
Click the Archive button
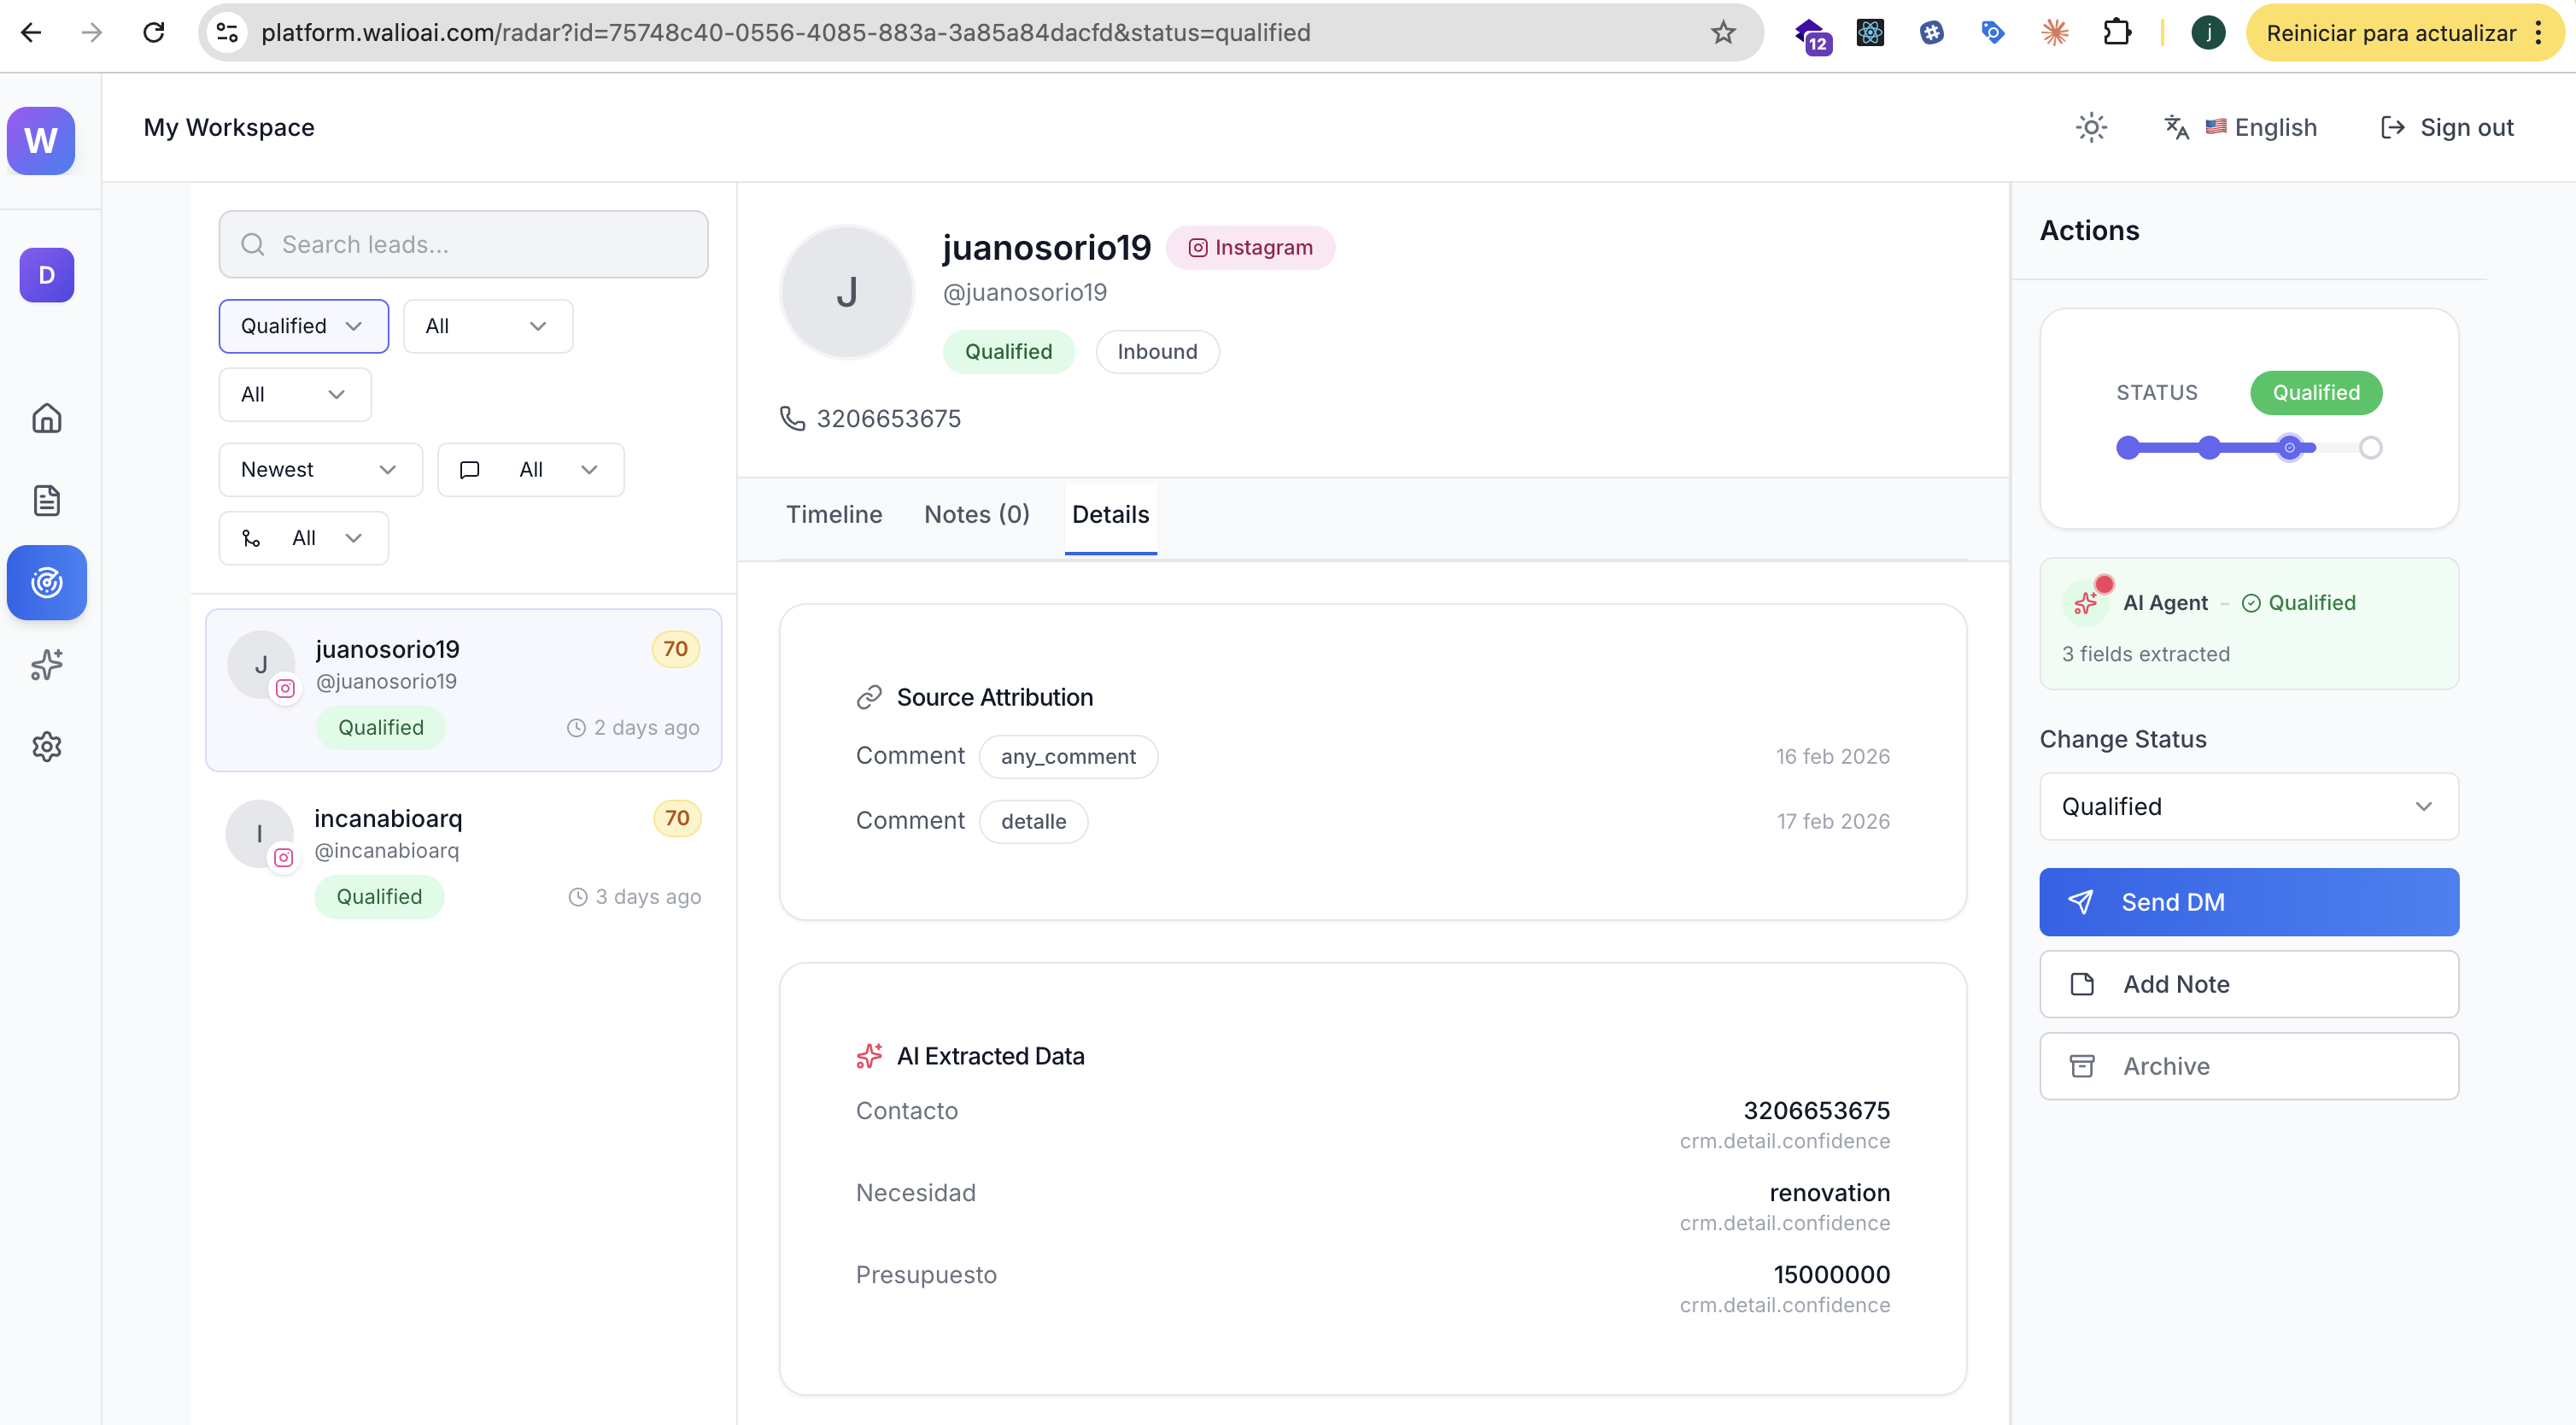pos(2248,1066)
